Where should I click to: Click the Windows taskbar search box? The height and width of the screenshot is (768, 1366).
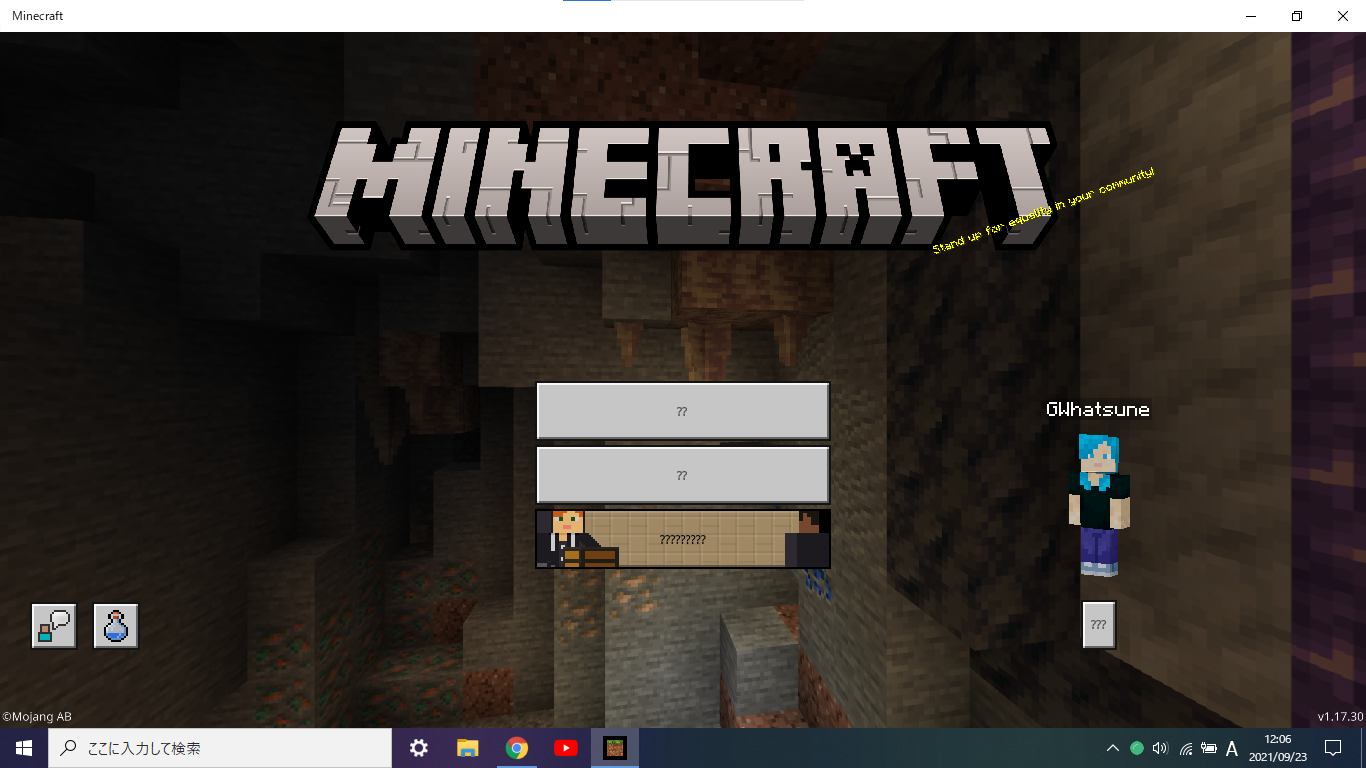[x=220, y=748]
